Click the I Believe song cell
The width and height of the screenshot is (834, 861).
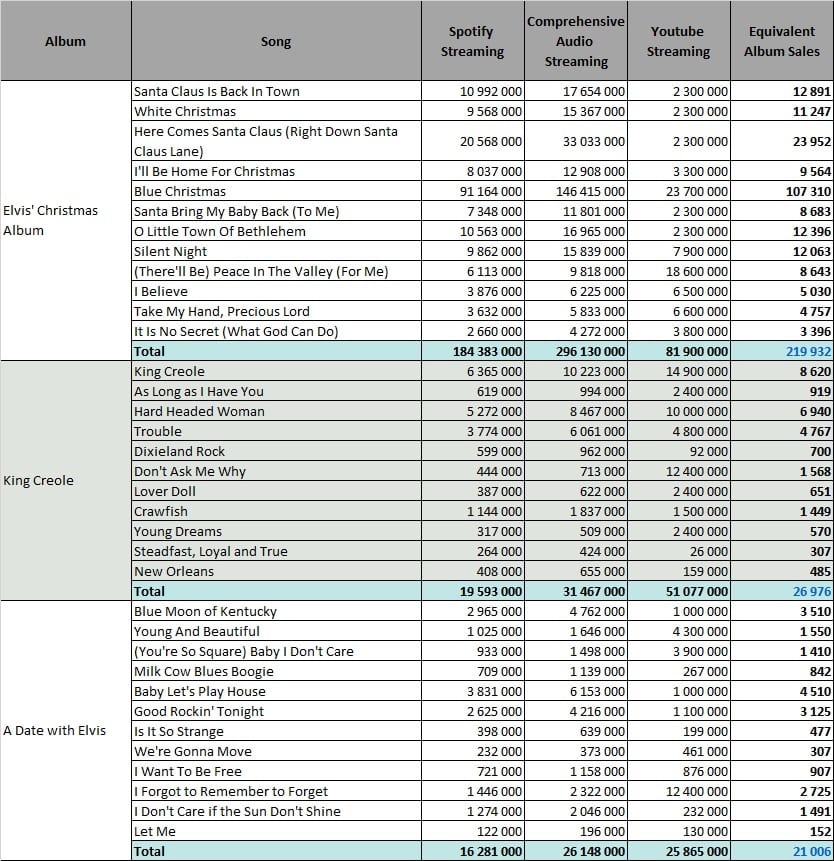[x=276, y=291]
